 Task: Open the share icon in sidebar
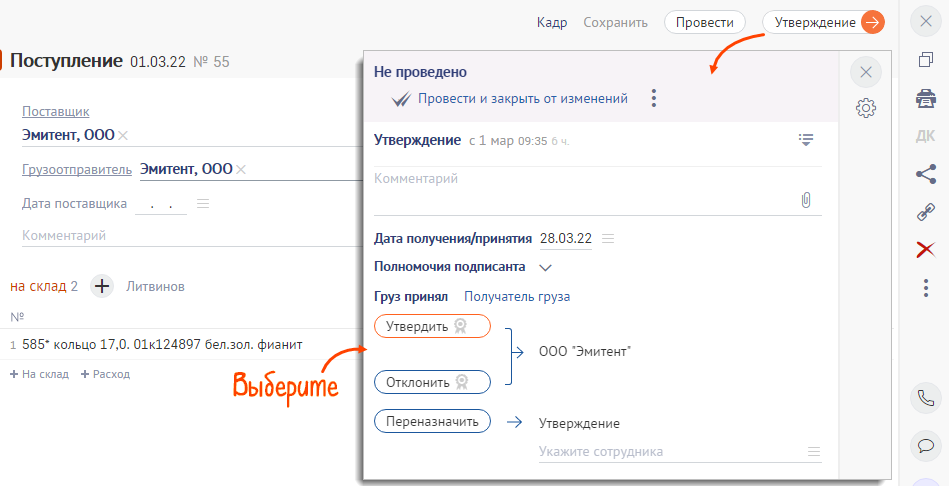926,173
